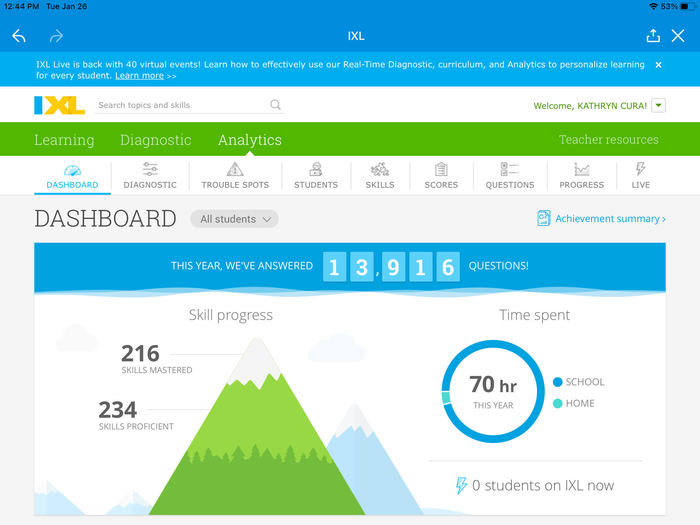Open the Students report icon
This screenshot has height=525, width=700.
coord(316,170)
